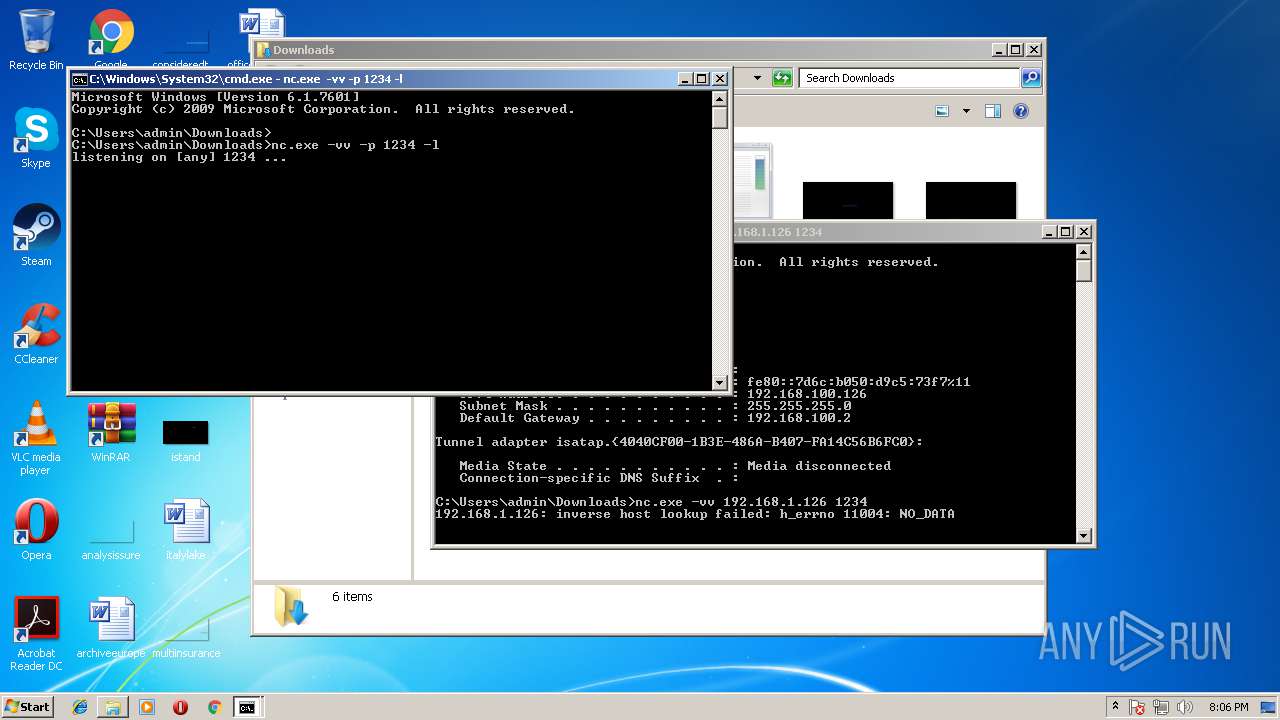Screen dimensions: 1280x720
Task: Minimize the second cmd window
Action: [1049, 232]
